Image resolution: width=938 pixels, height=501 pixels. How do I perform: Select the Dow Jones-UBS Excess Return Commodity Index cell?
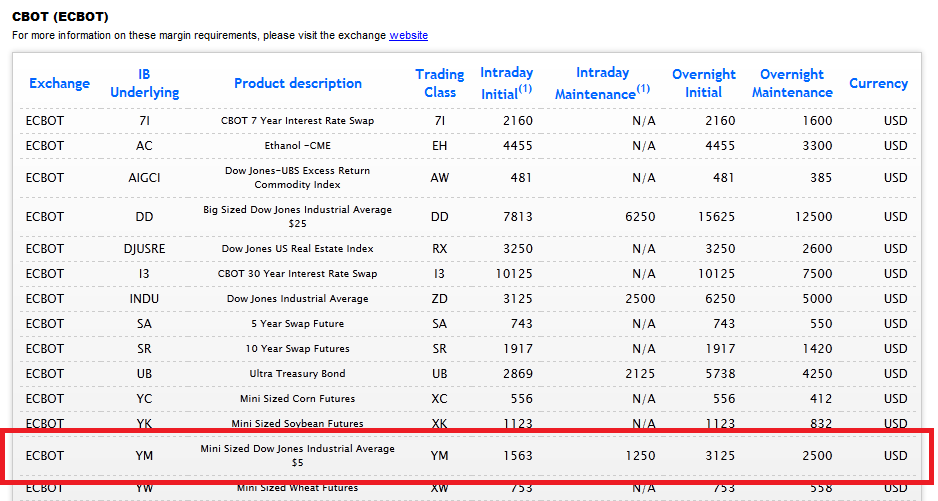297,178
